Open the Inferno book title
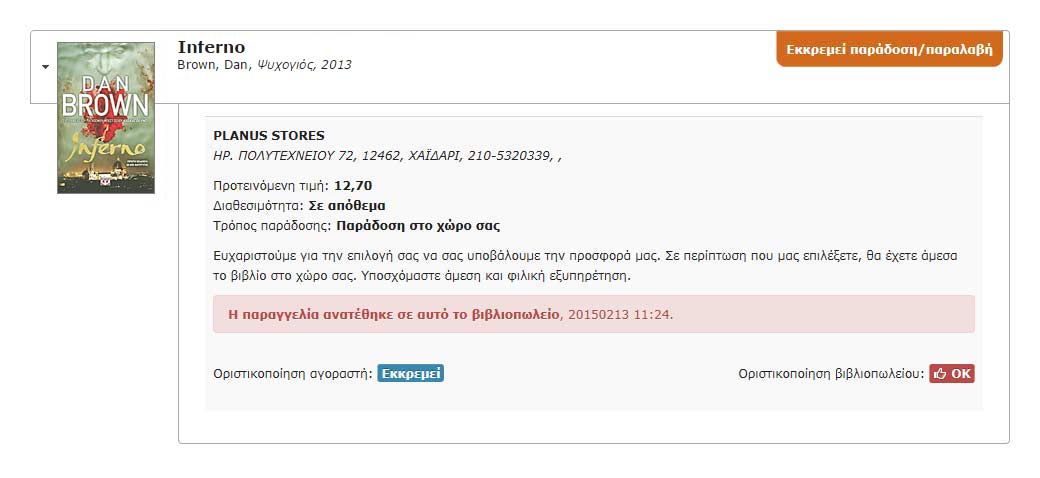Viewport: 1040px width, 478px height. (211, 47)
